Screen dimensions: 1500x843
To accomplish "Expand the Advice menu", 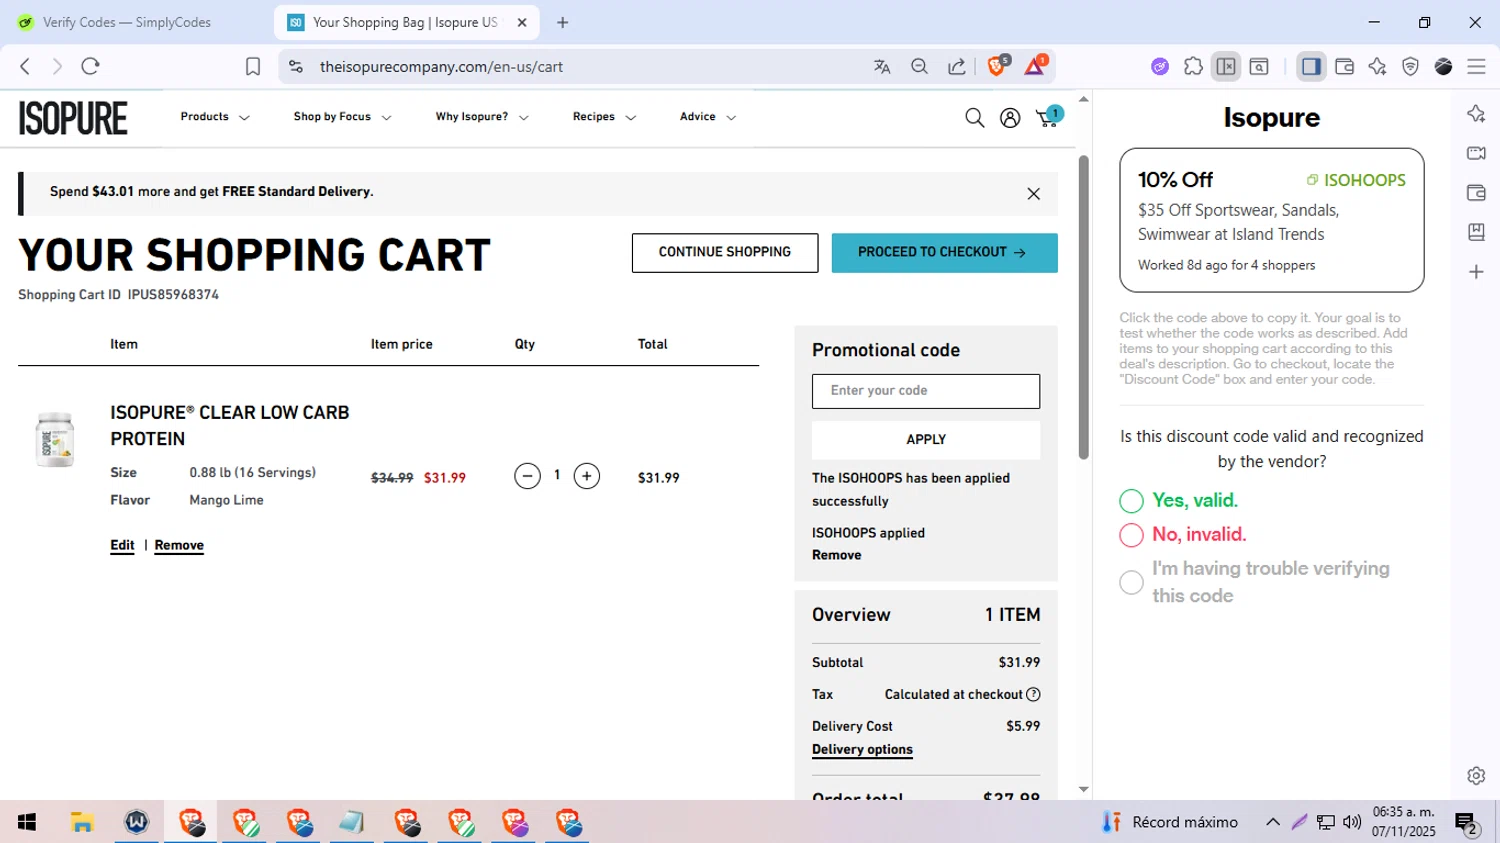I will [708, 117].
